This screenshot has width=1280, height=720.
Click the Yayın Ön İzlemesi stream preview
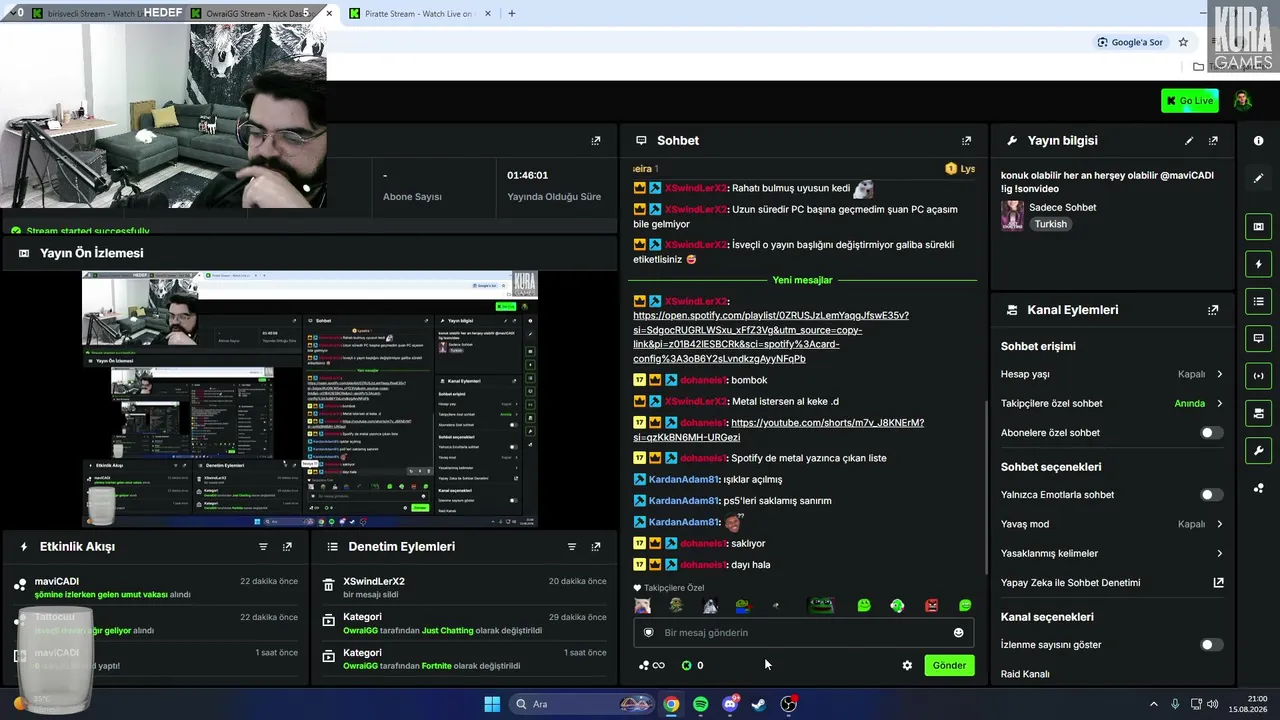(310, 399)
